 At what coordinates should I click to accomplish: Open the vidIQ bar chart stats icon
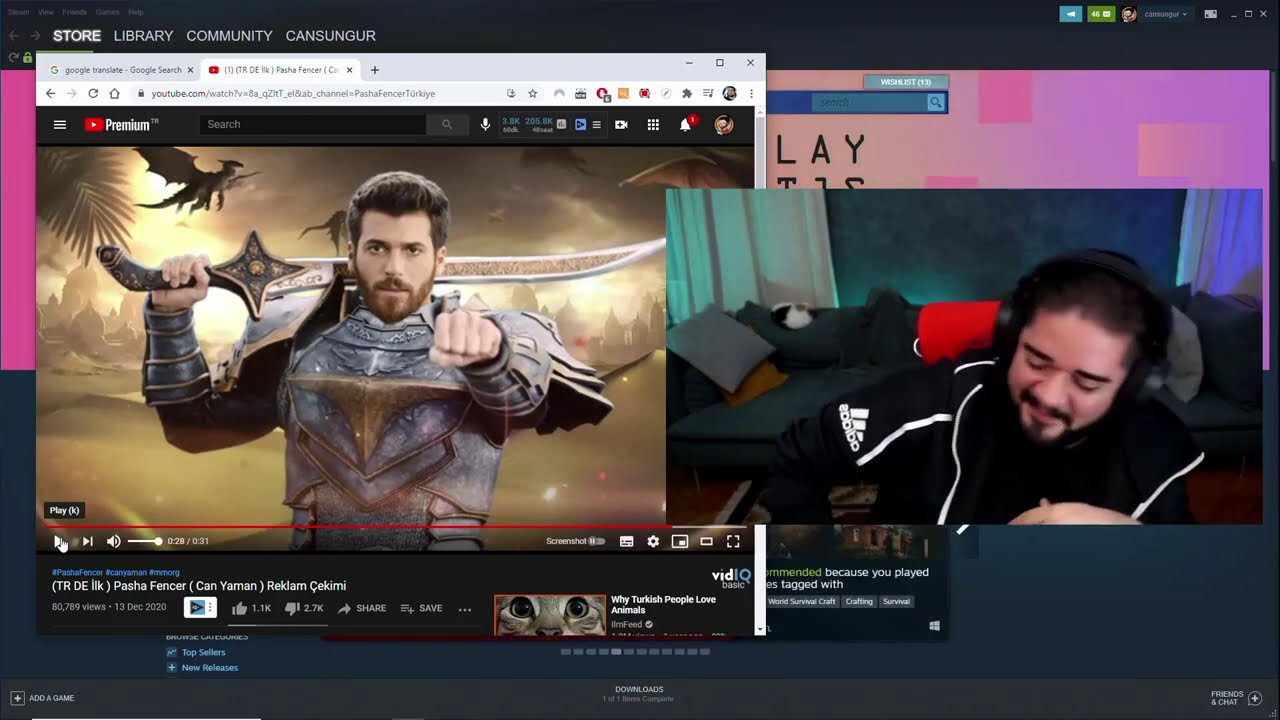(561, 124)
